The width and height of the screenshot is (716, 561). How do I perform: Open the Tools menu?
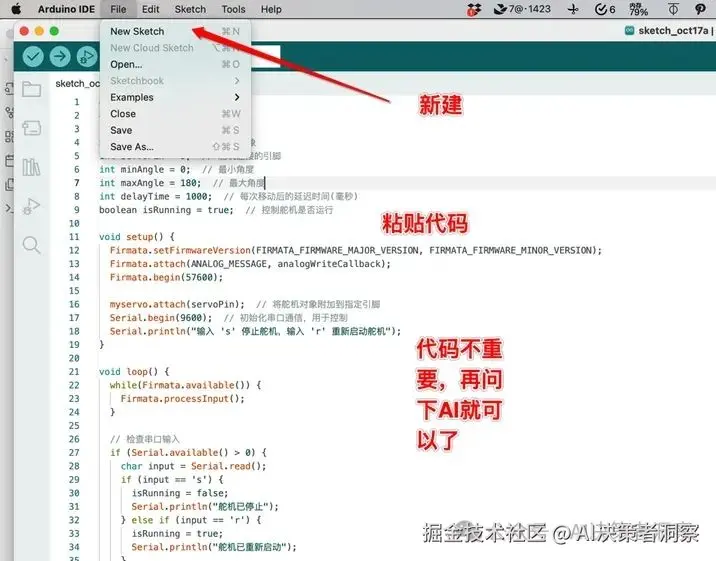233,9
